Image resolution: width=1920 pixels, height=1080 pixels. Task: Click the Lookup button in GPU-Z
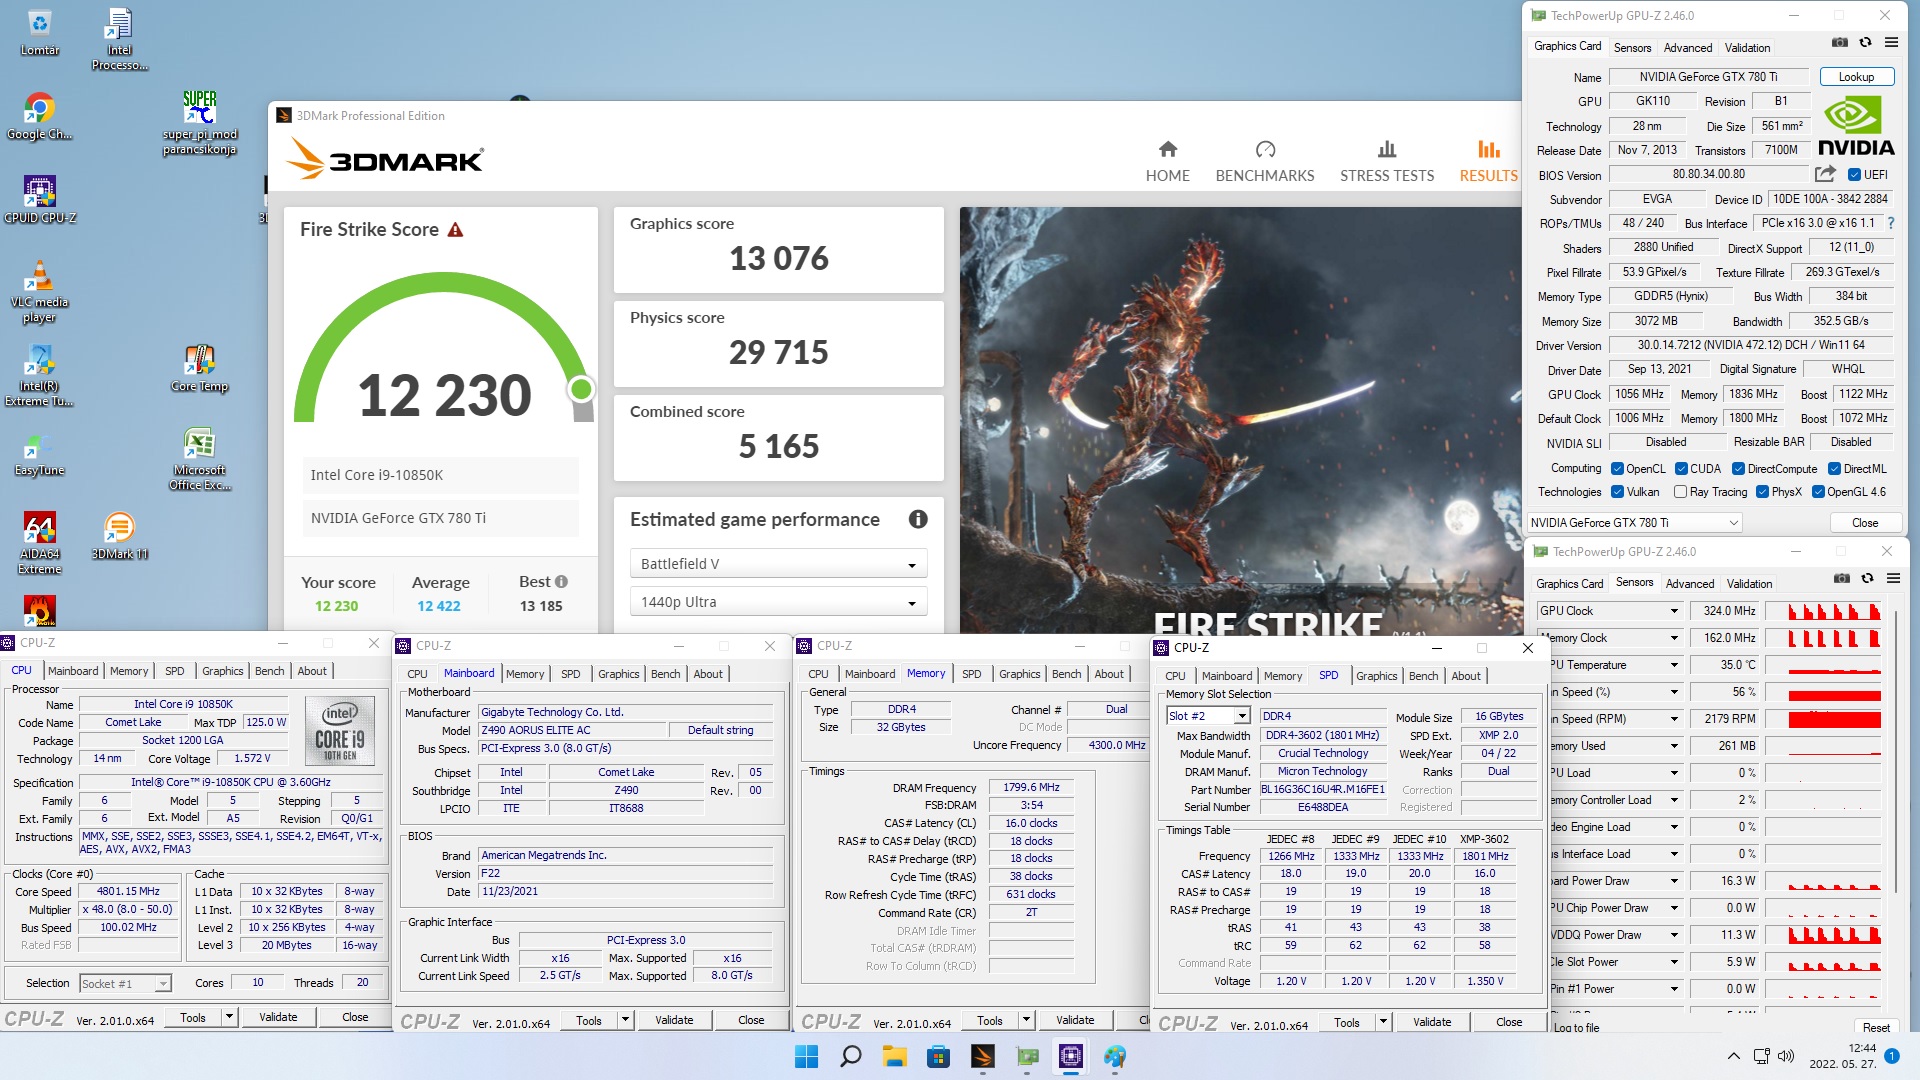[x=1856, y=77]
